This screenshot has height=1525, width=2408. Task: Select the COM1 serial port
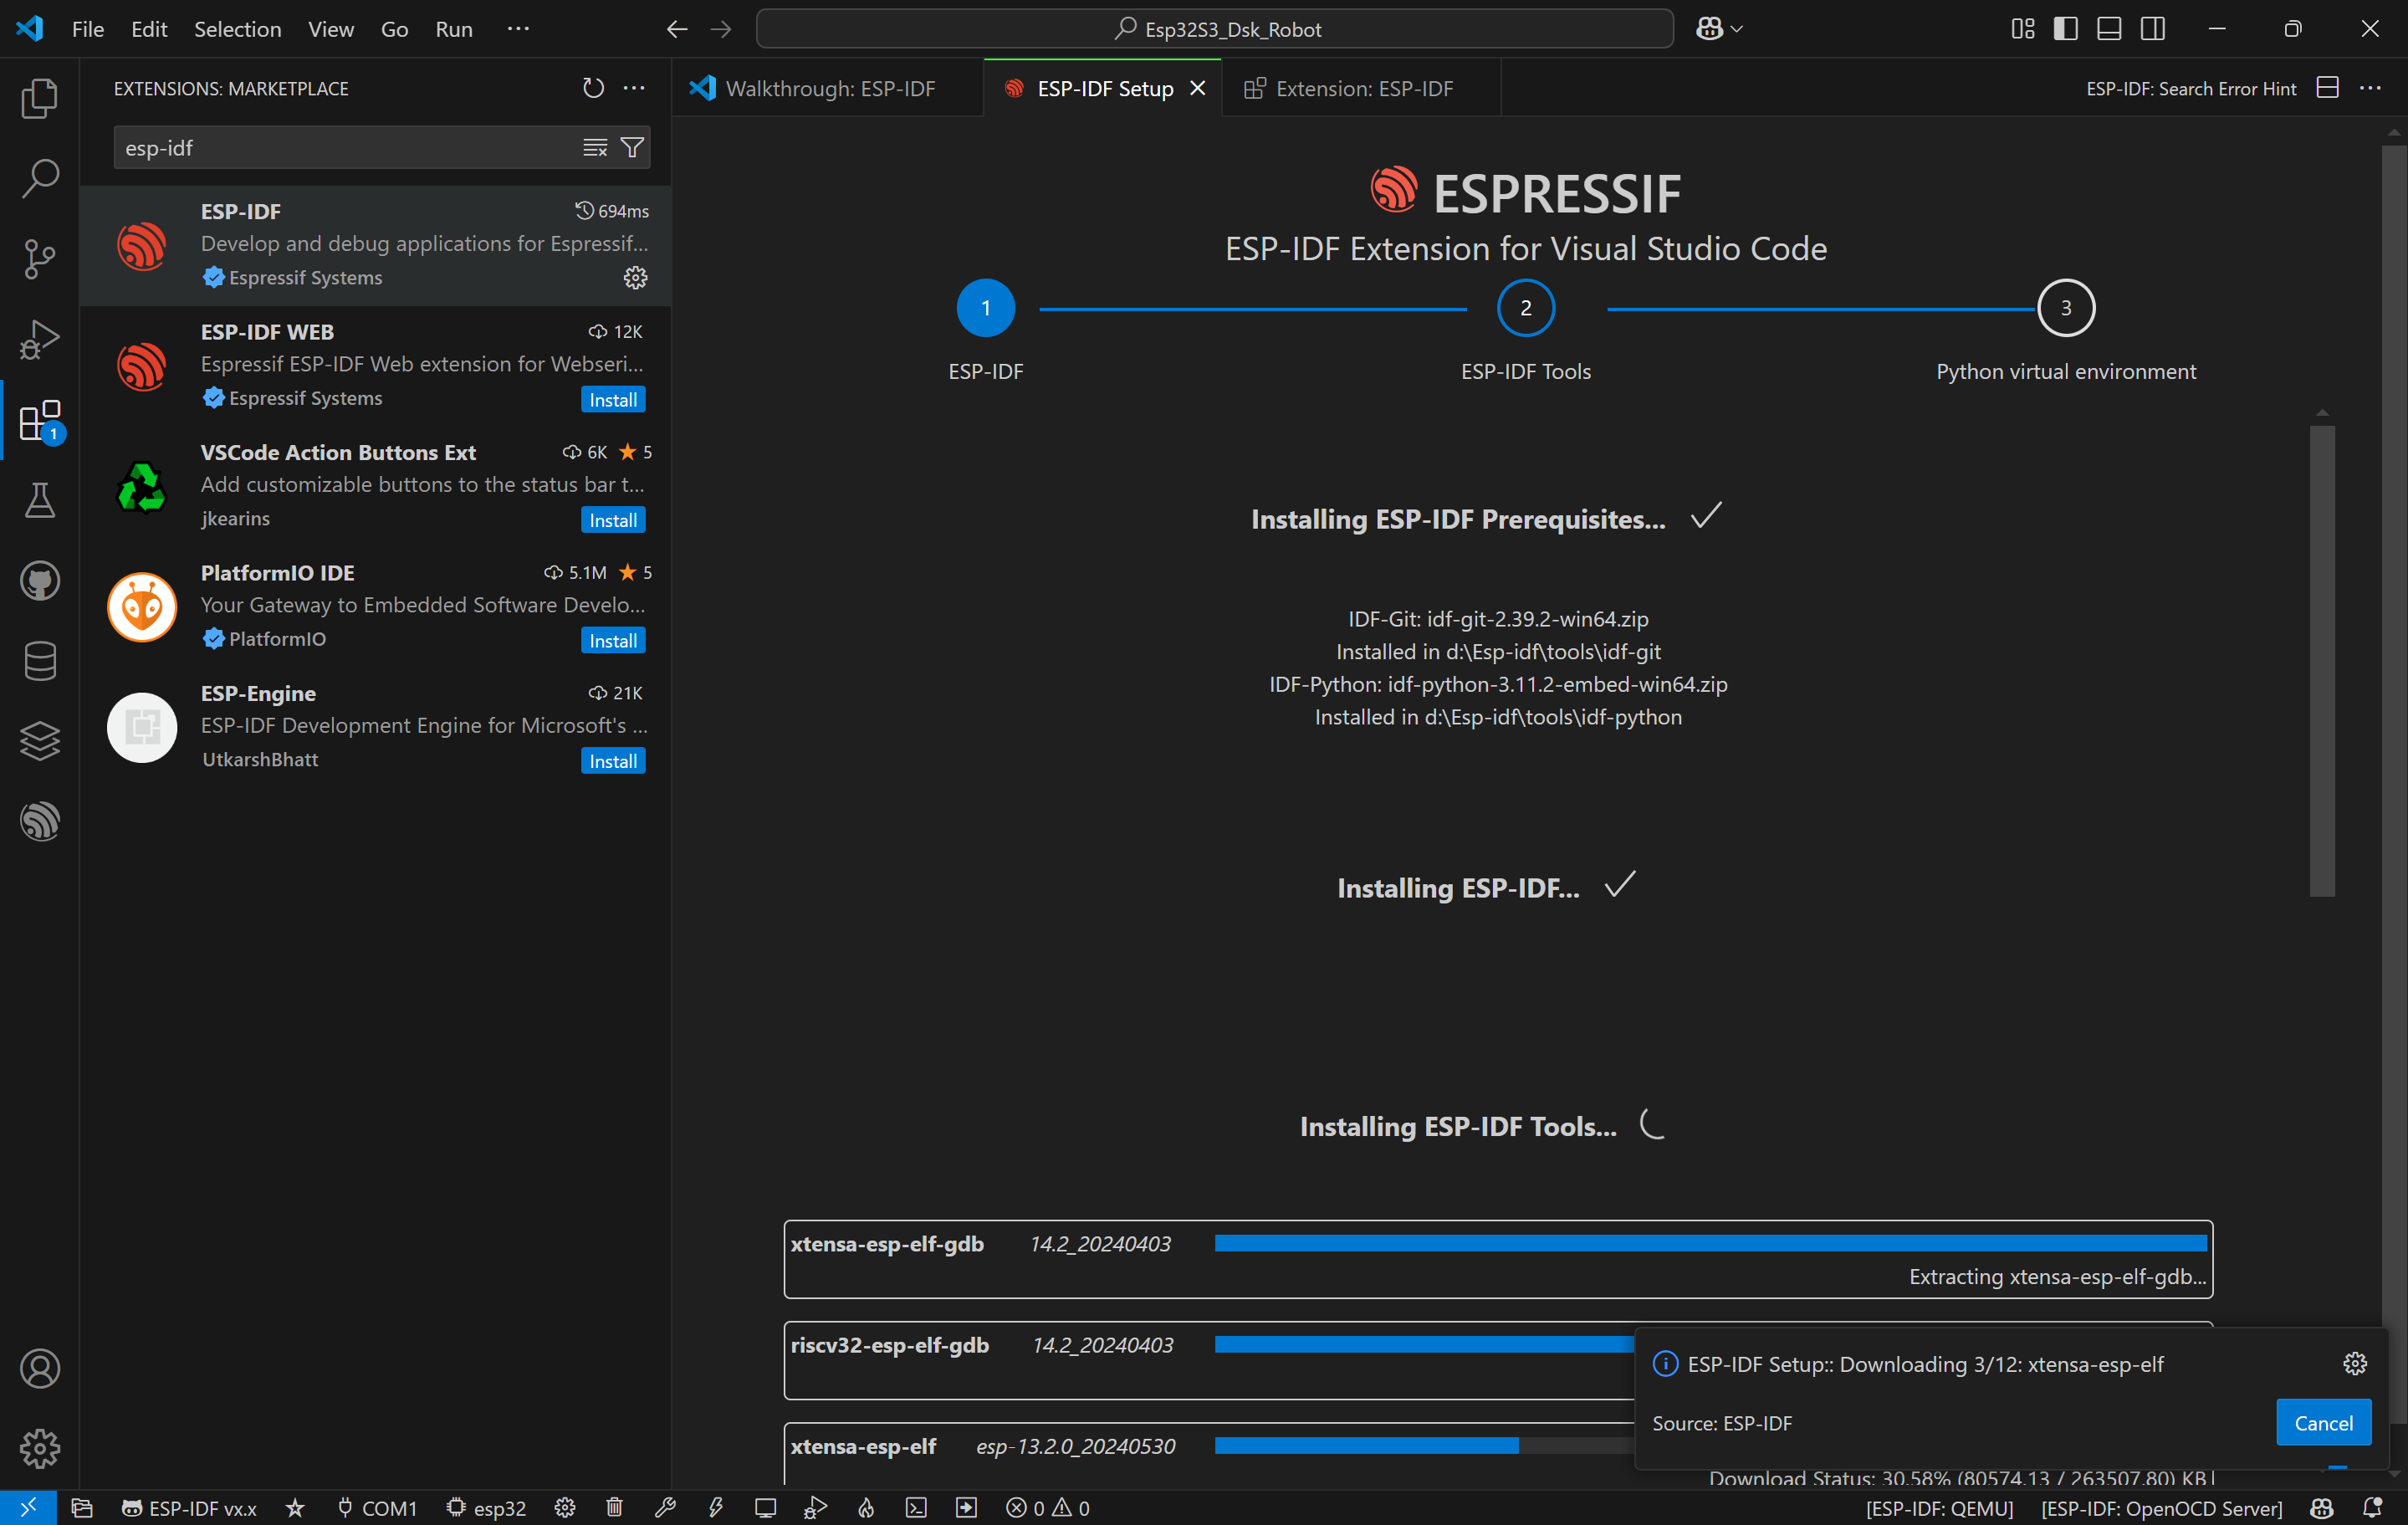[x=377, y=1508]
